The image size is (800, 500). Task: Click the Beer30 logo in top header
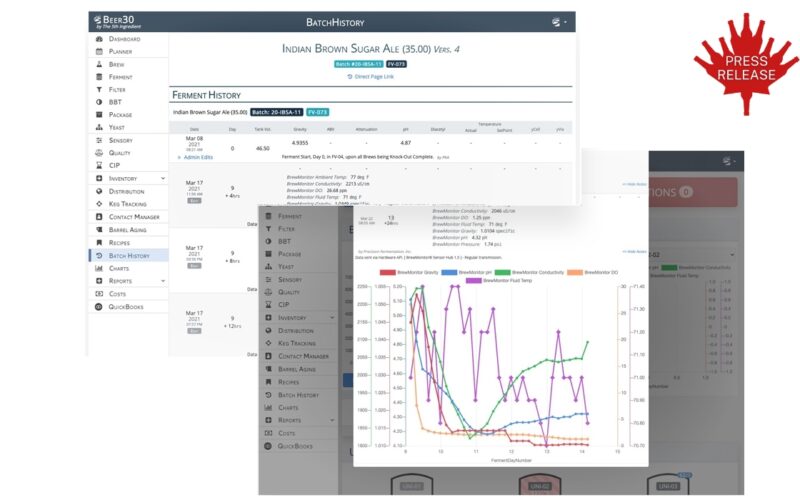click(117, 22)
